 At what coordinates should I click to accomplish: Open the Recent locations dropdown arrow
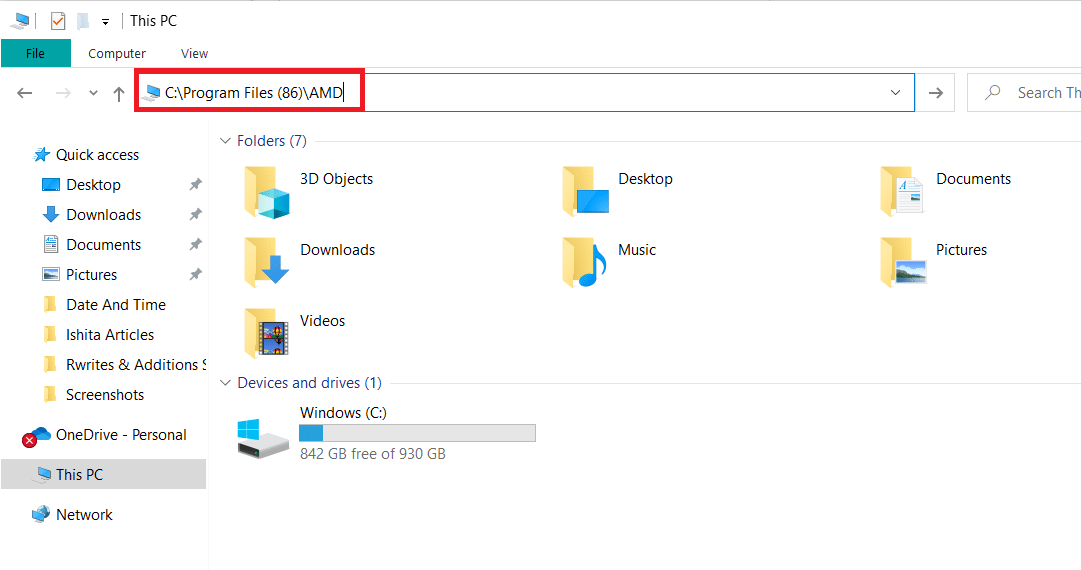(93, 93)
